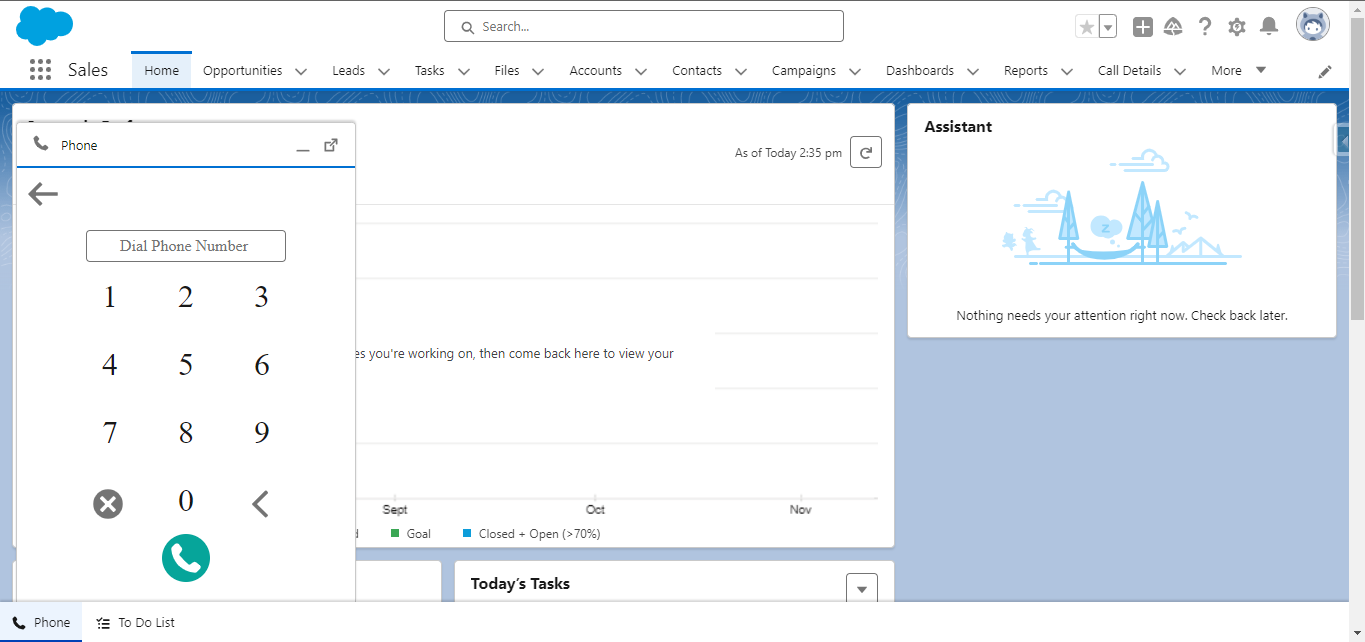Open the Campaigns tab
The height and width of the screenshot is (642, 1365).
(x=804, y=71)
